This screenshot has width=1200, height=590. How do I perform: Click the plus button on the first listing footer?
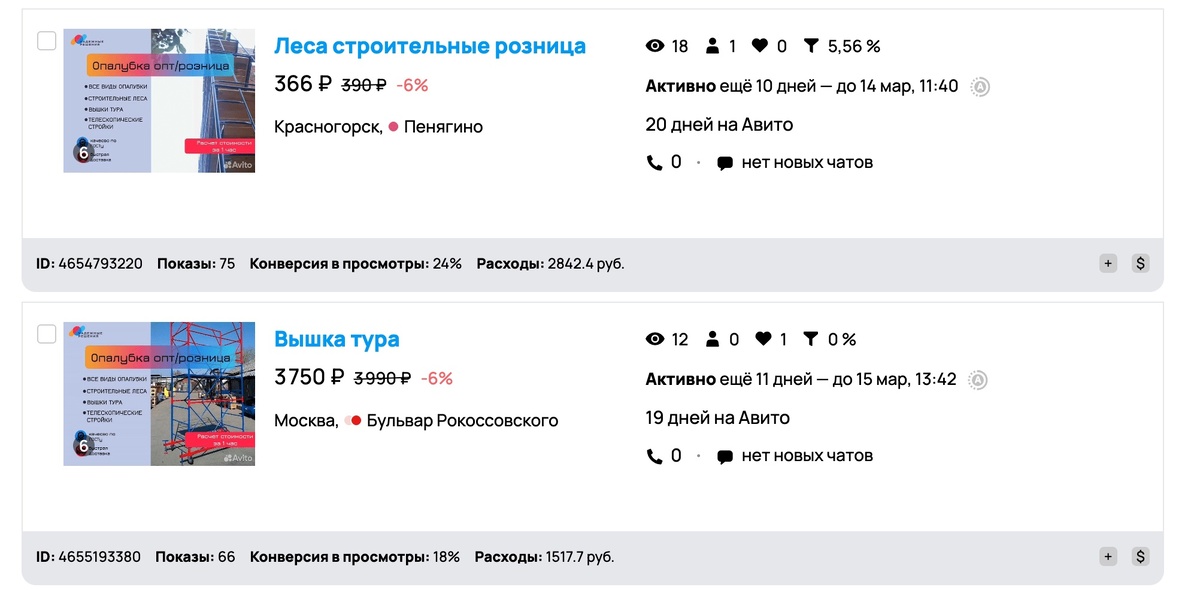tap(1108, 263)
